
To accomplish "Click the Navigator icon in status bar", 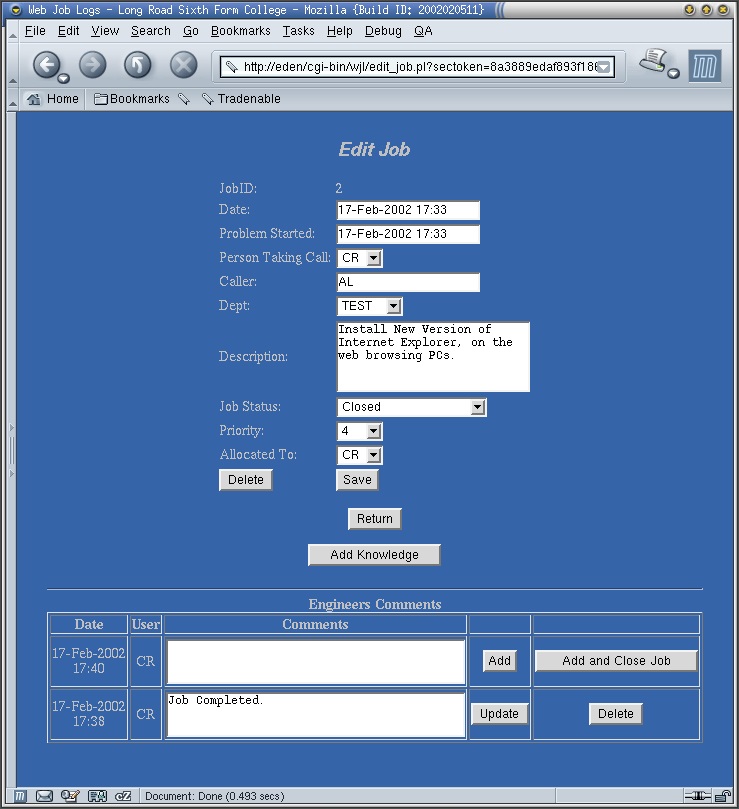I will (20, 796).
